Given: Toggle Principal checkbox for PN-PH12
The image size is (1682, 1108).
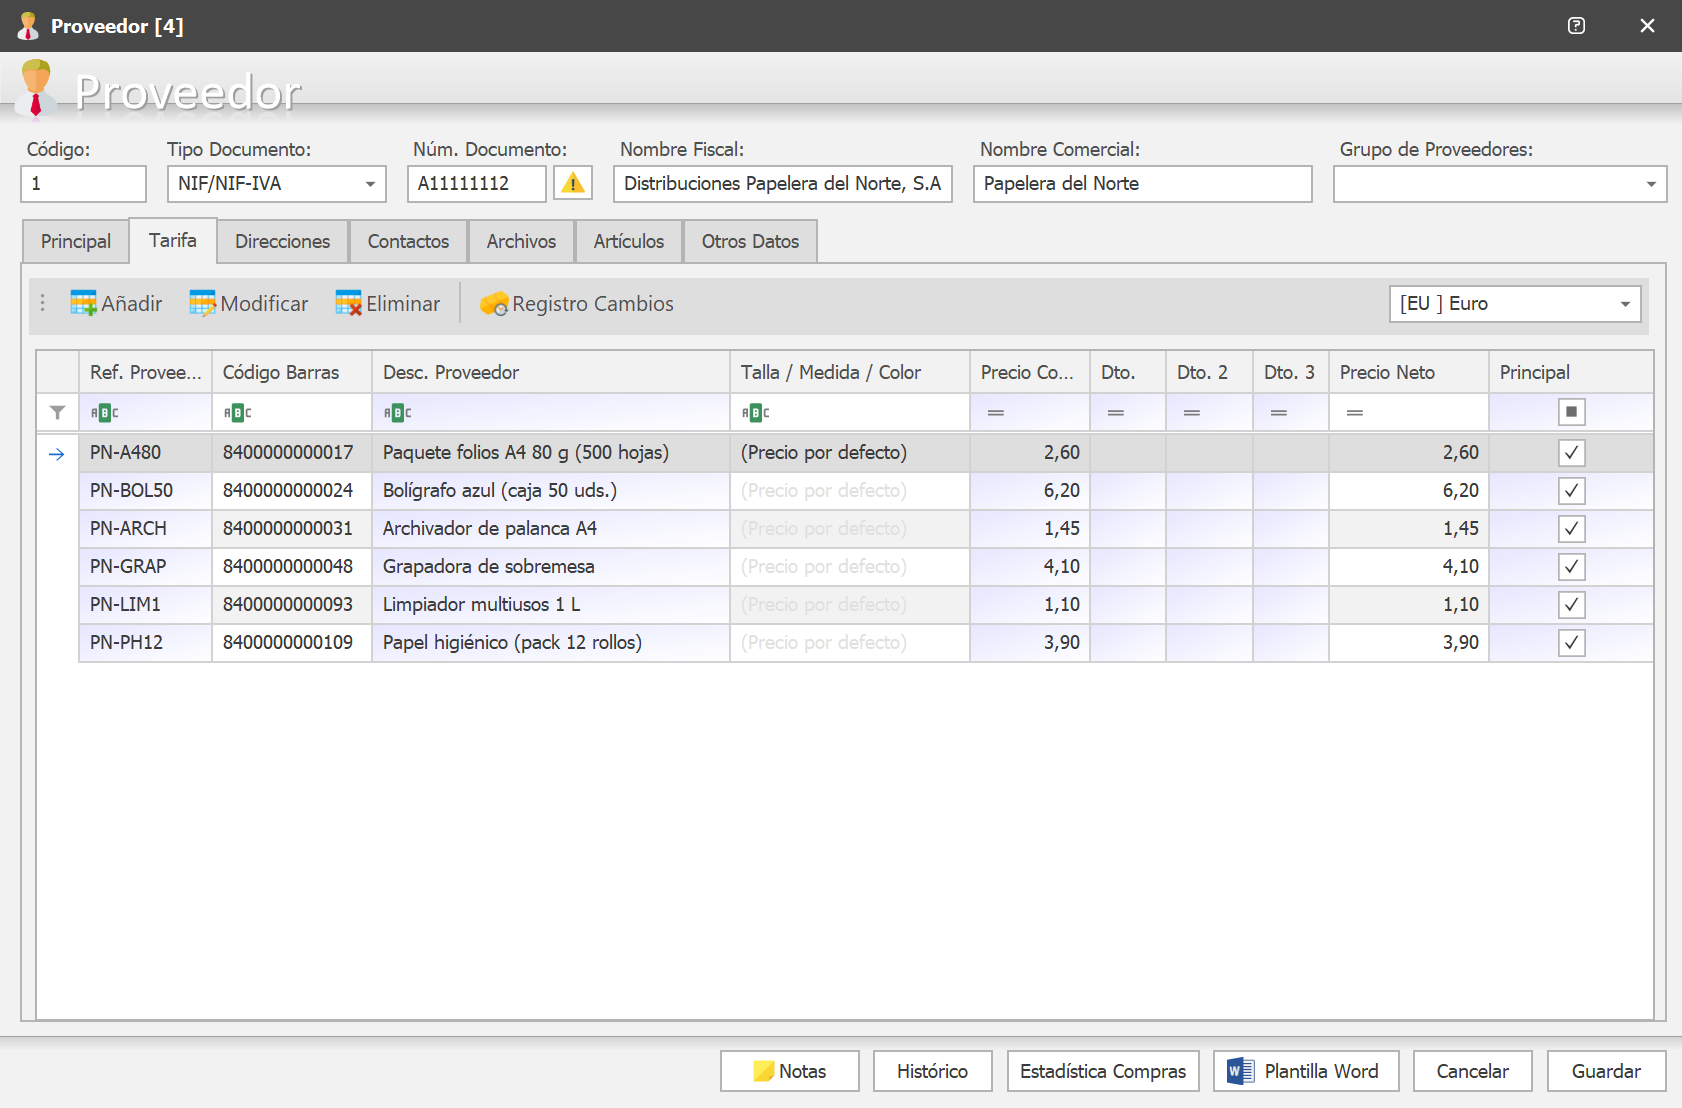Looking at the screenshot, I should tap(1571, 643).
